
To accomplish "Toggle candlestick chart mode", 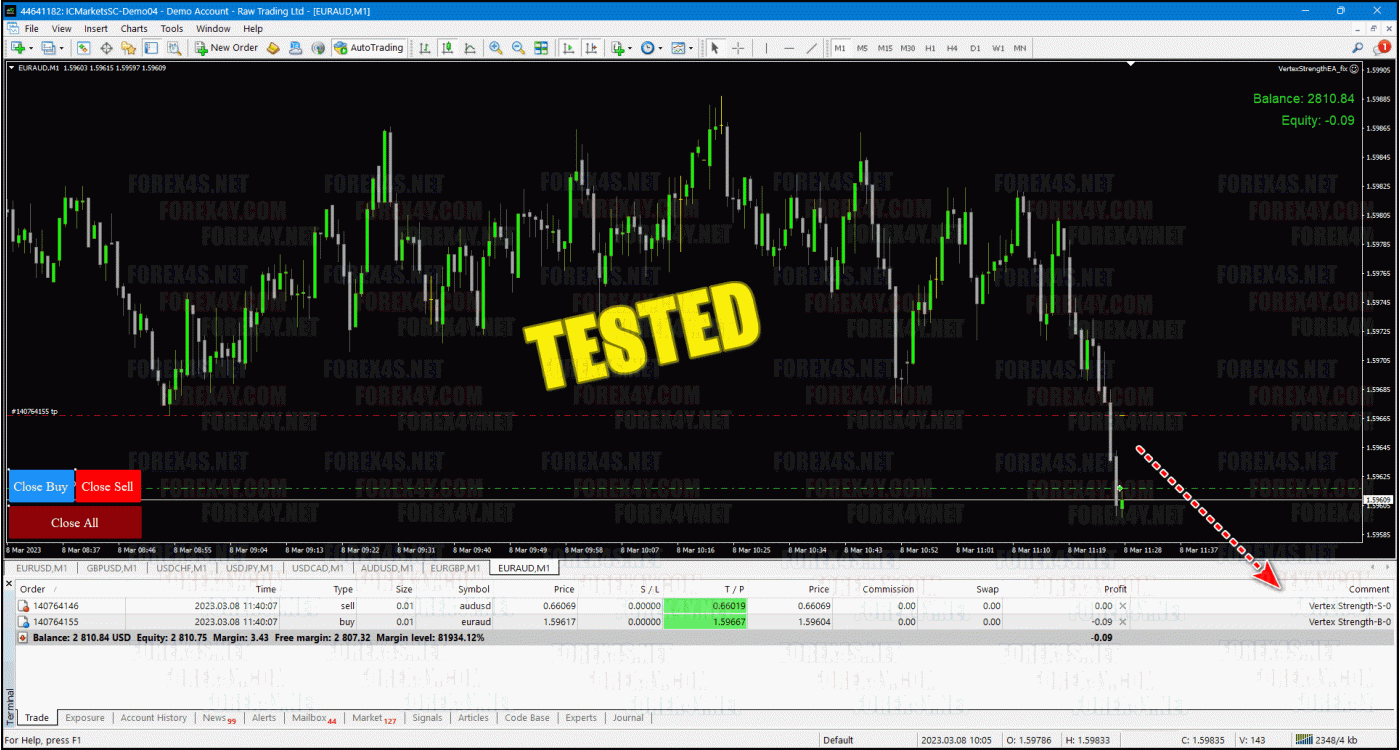I will coord(447,47).
